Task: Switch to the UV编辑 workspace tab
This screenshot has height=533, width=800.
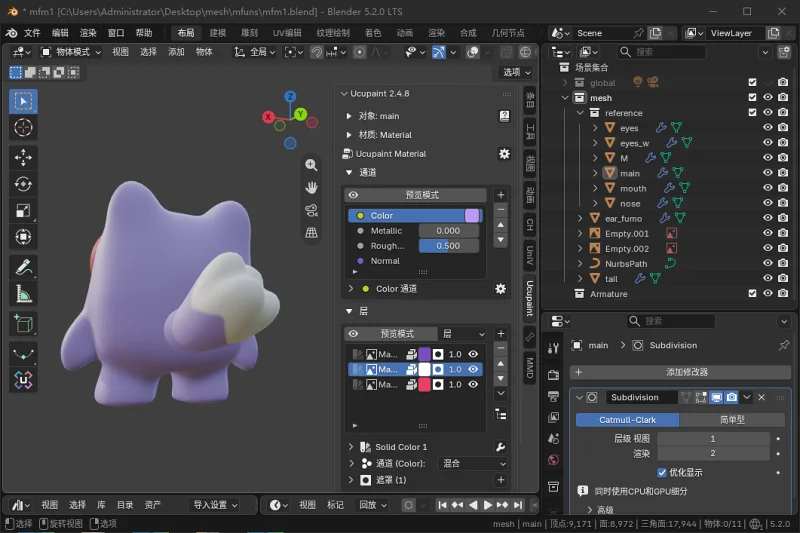Action: point(287,33)
